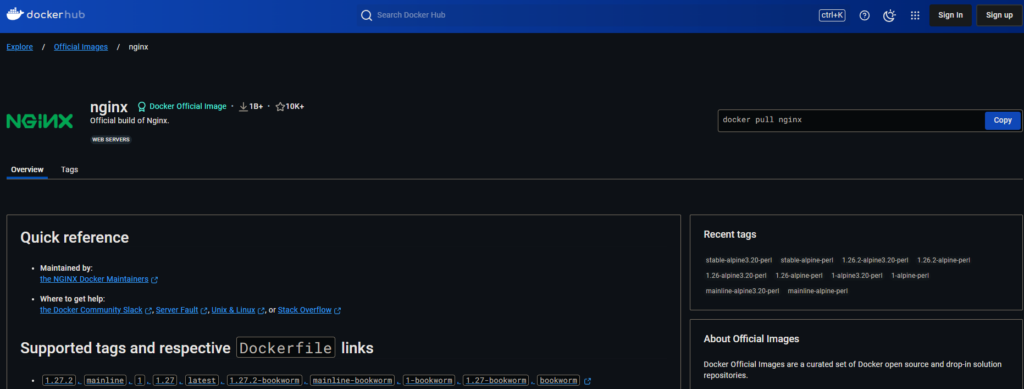Switch to the Tags tab

click(70, 170)
